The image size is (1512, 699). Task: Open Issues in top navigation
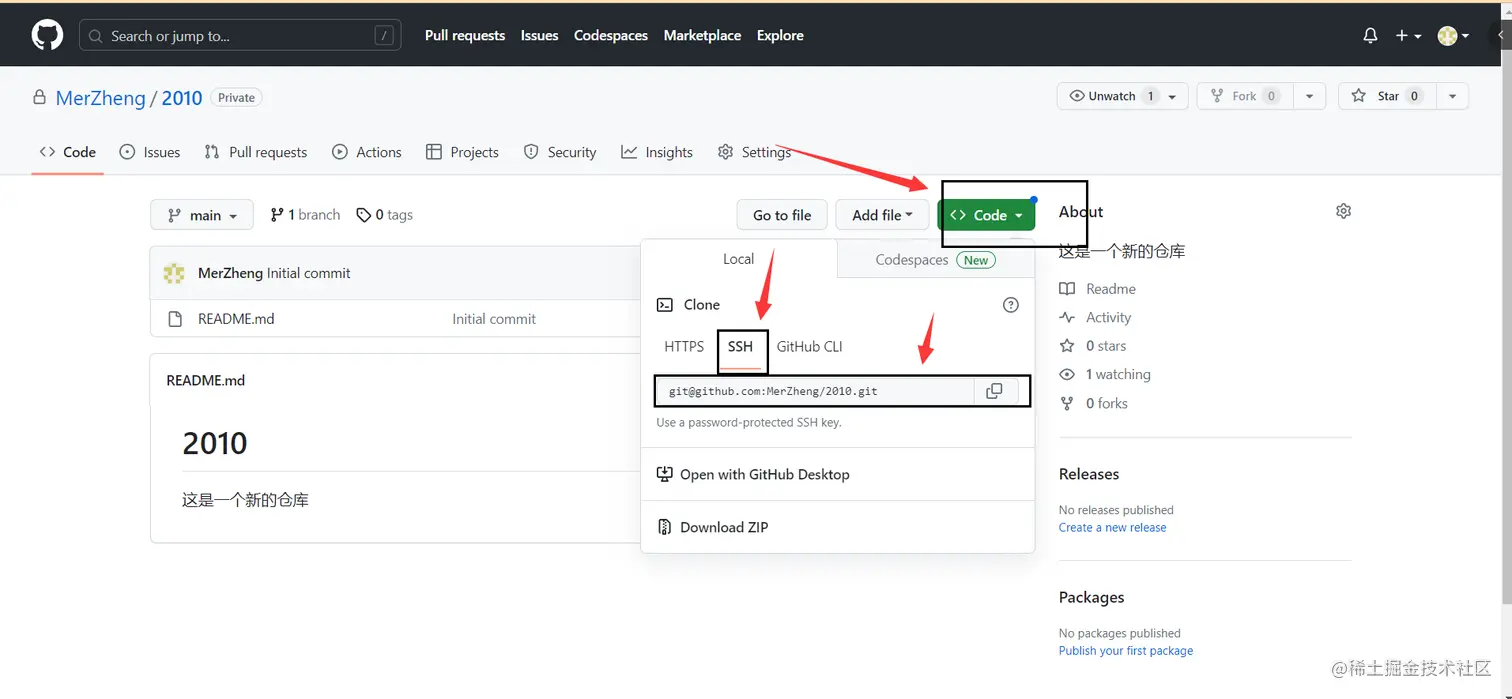click(x=540, y=35)
